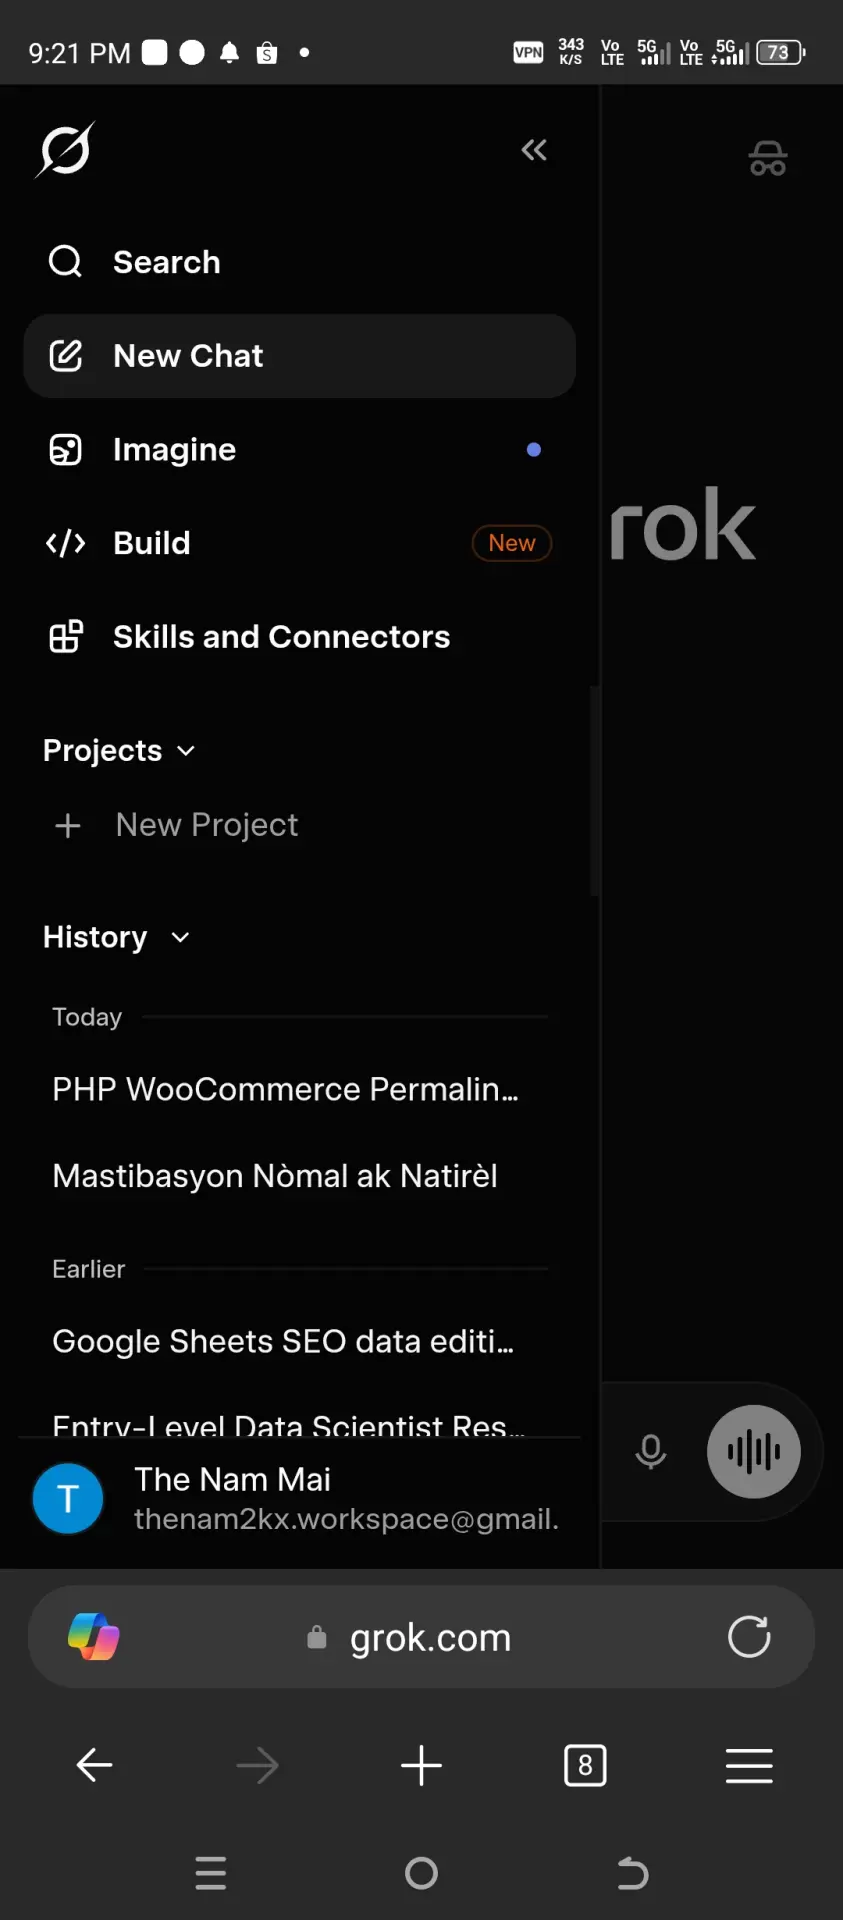
Task: Open Skills and Connectors
Action: click(x=299, y=637)
